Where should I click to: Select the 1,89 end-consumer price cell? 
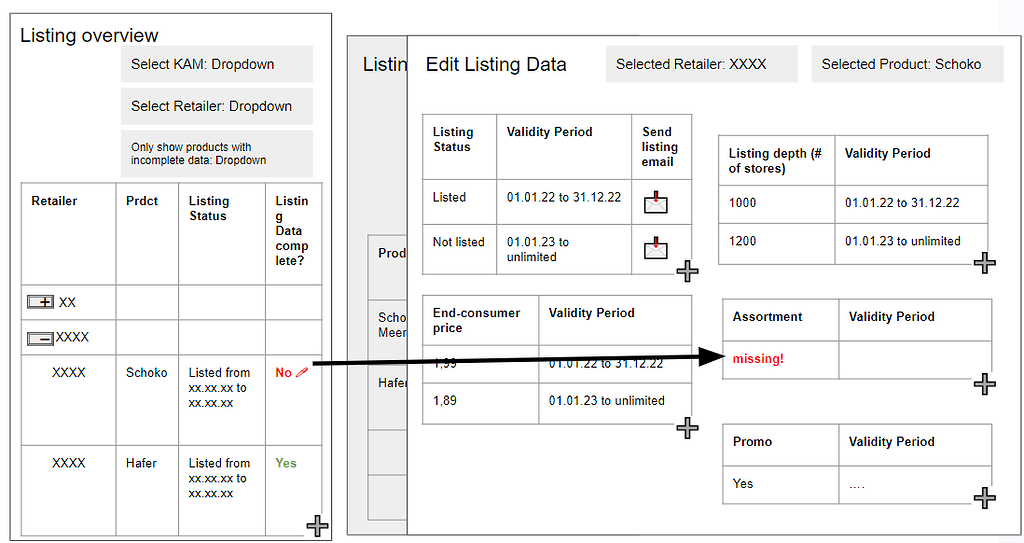point(445,401)
